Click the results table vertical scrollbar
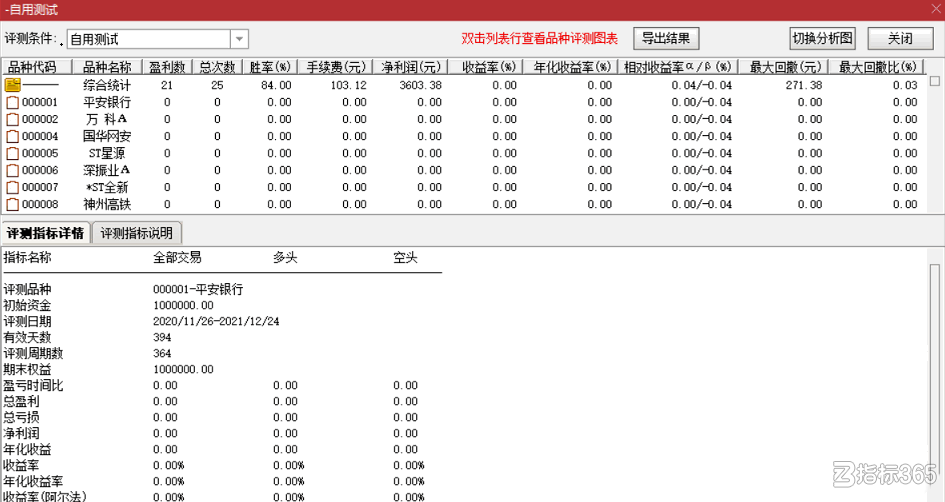Screen dimensions: 945x502 pos(935,136)
